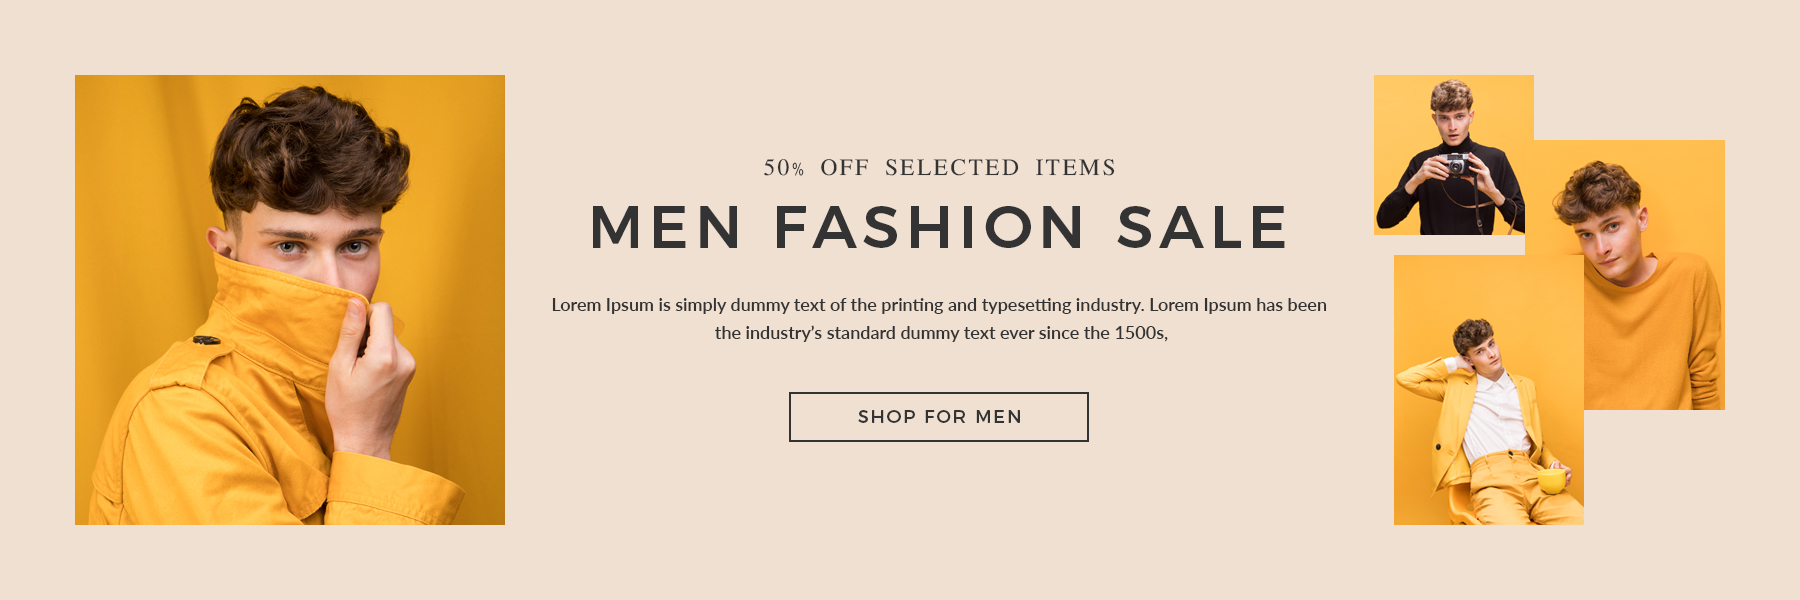Image resolution: width=1800 pixels, height=600 pixels.
Task: Click the Lorem Ipsum description paragraph
Action: coord(939,319)
